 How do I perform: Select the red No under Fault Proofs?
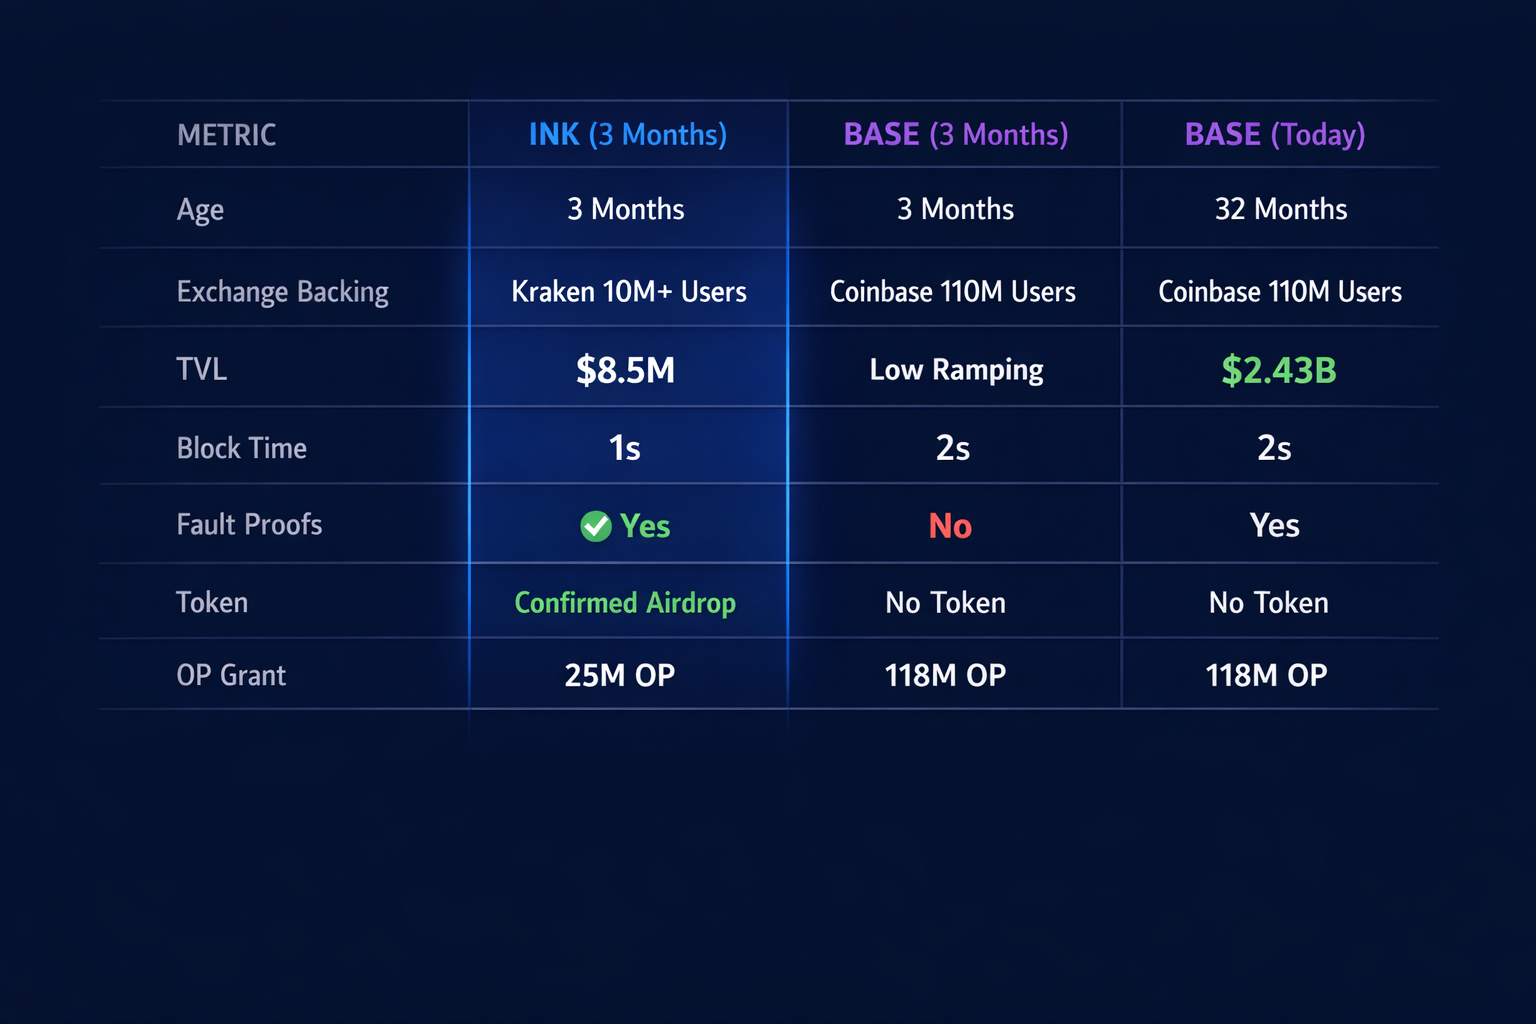949,525
